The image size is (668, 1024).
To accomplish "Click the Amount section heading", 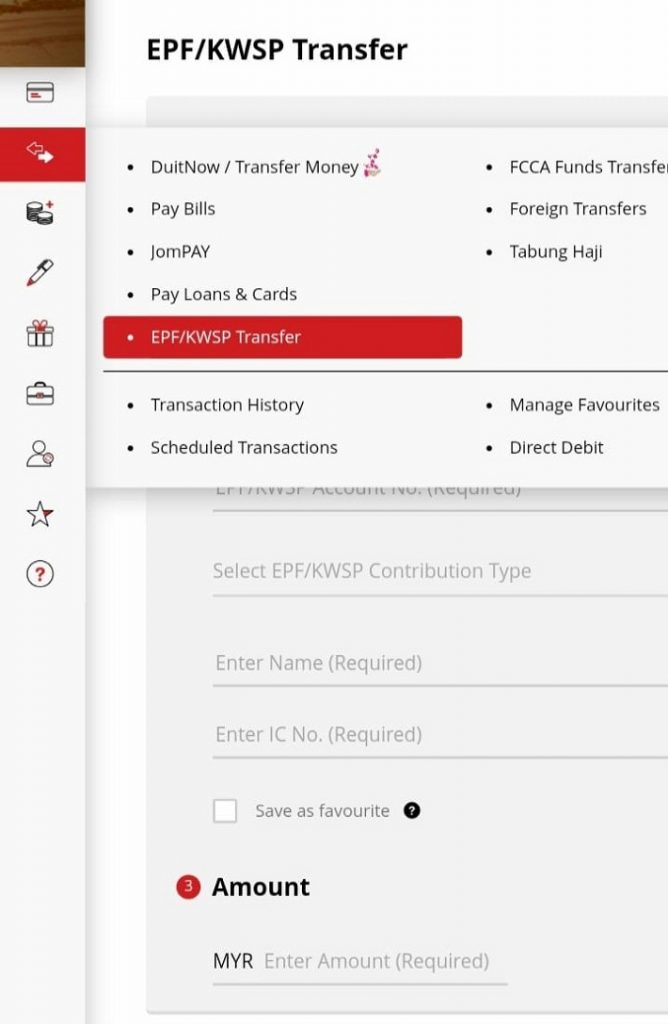I will [x=261, y=887].
